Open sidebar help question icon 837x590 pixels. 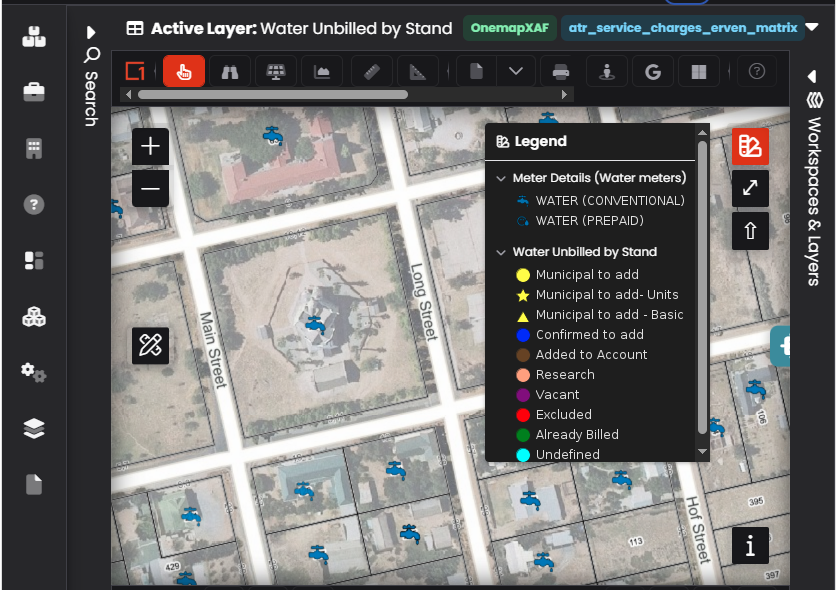(x=34, y=204)
